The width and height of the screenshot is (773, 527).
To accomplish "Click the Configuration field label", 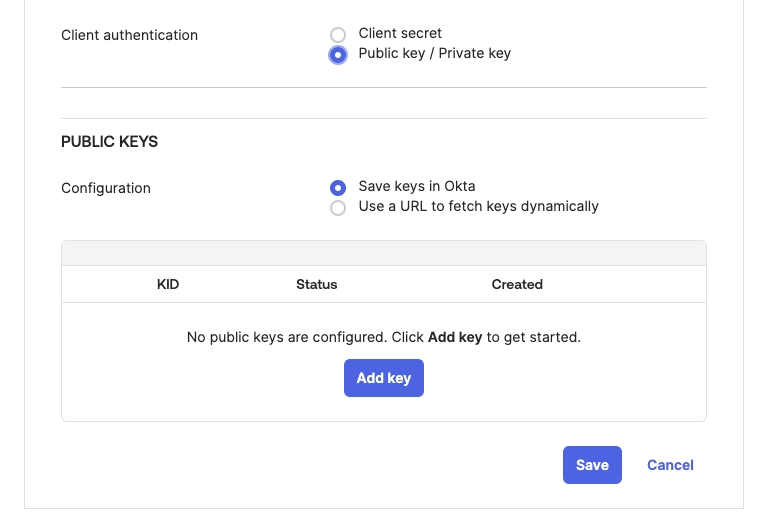I will (106, 188).
